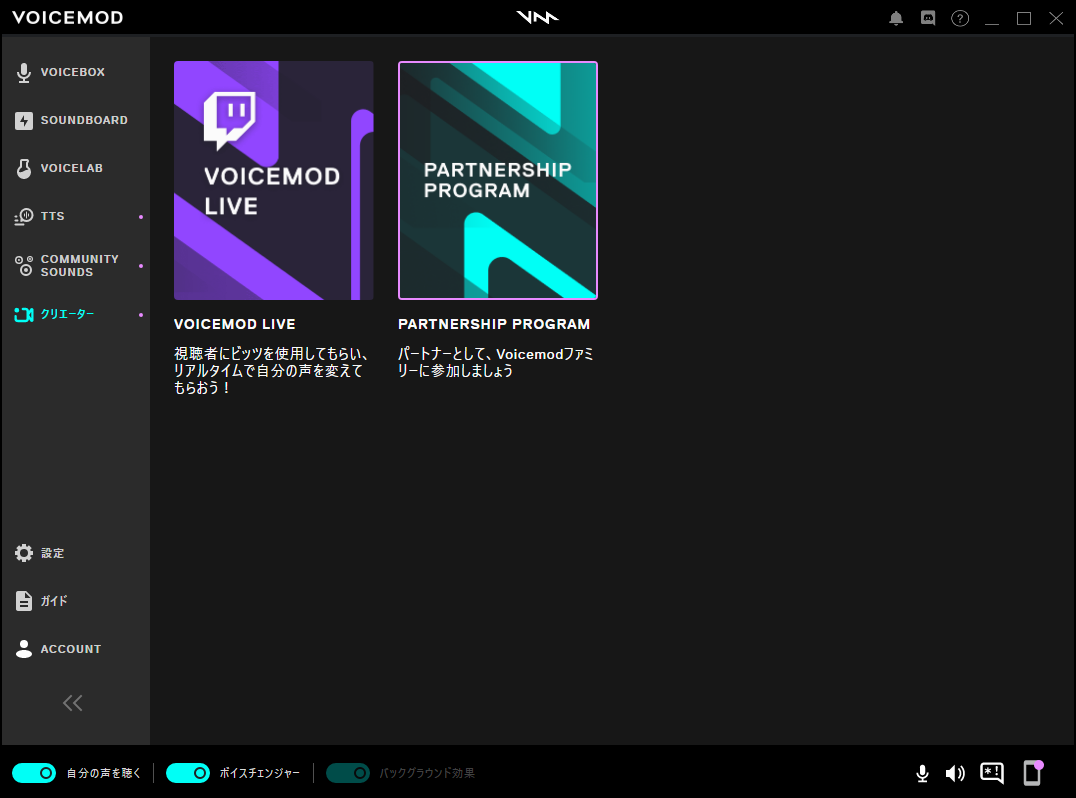Click the 設定 label
This screenshot has width=1076, height=798.
coord(52,553)
